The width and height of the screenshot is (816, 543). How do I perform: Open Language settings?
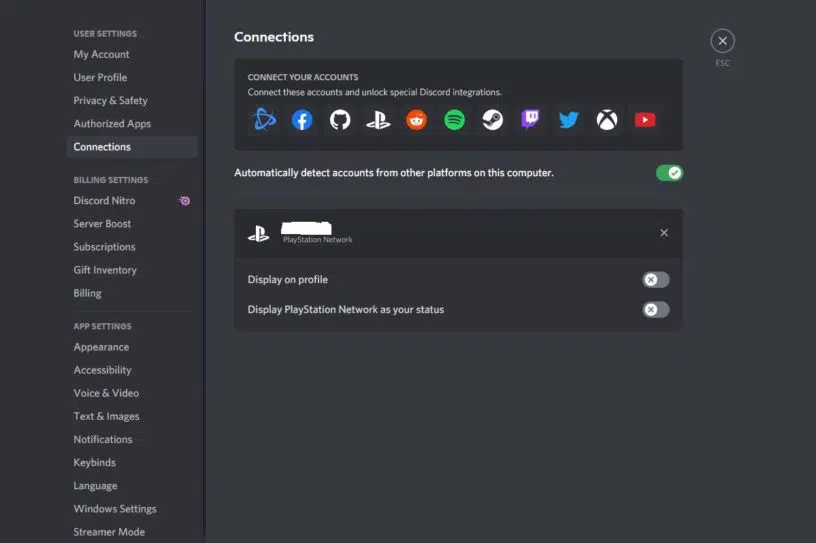coord(132,486)
